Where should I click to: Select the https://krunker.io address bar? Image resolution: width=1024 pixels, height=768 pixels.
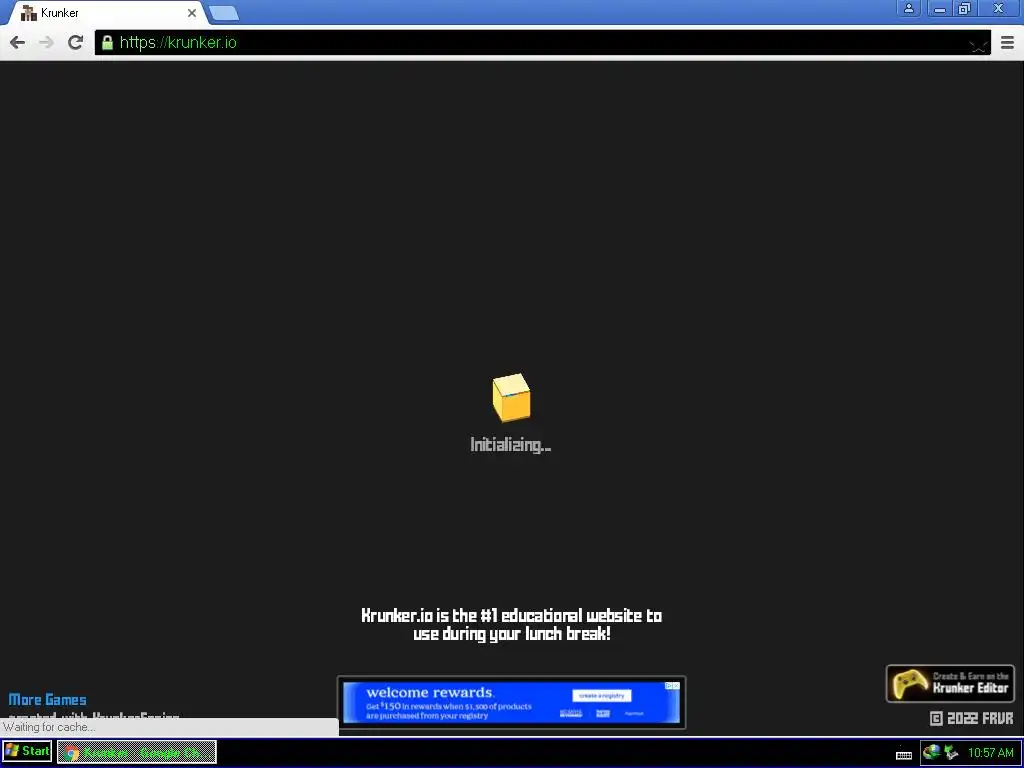click(x=542, y=43)
